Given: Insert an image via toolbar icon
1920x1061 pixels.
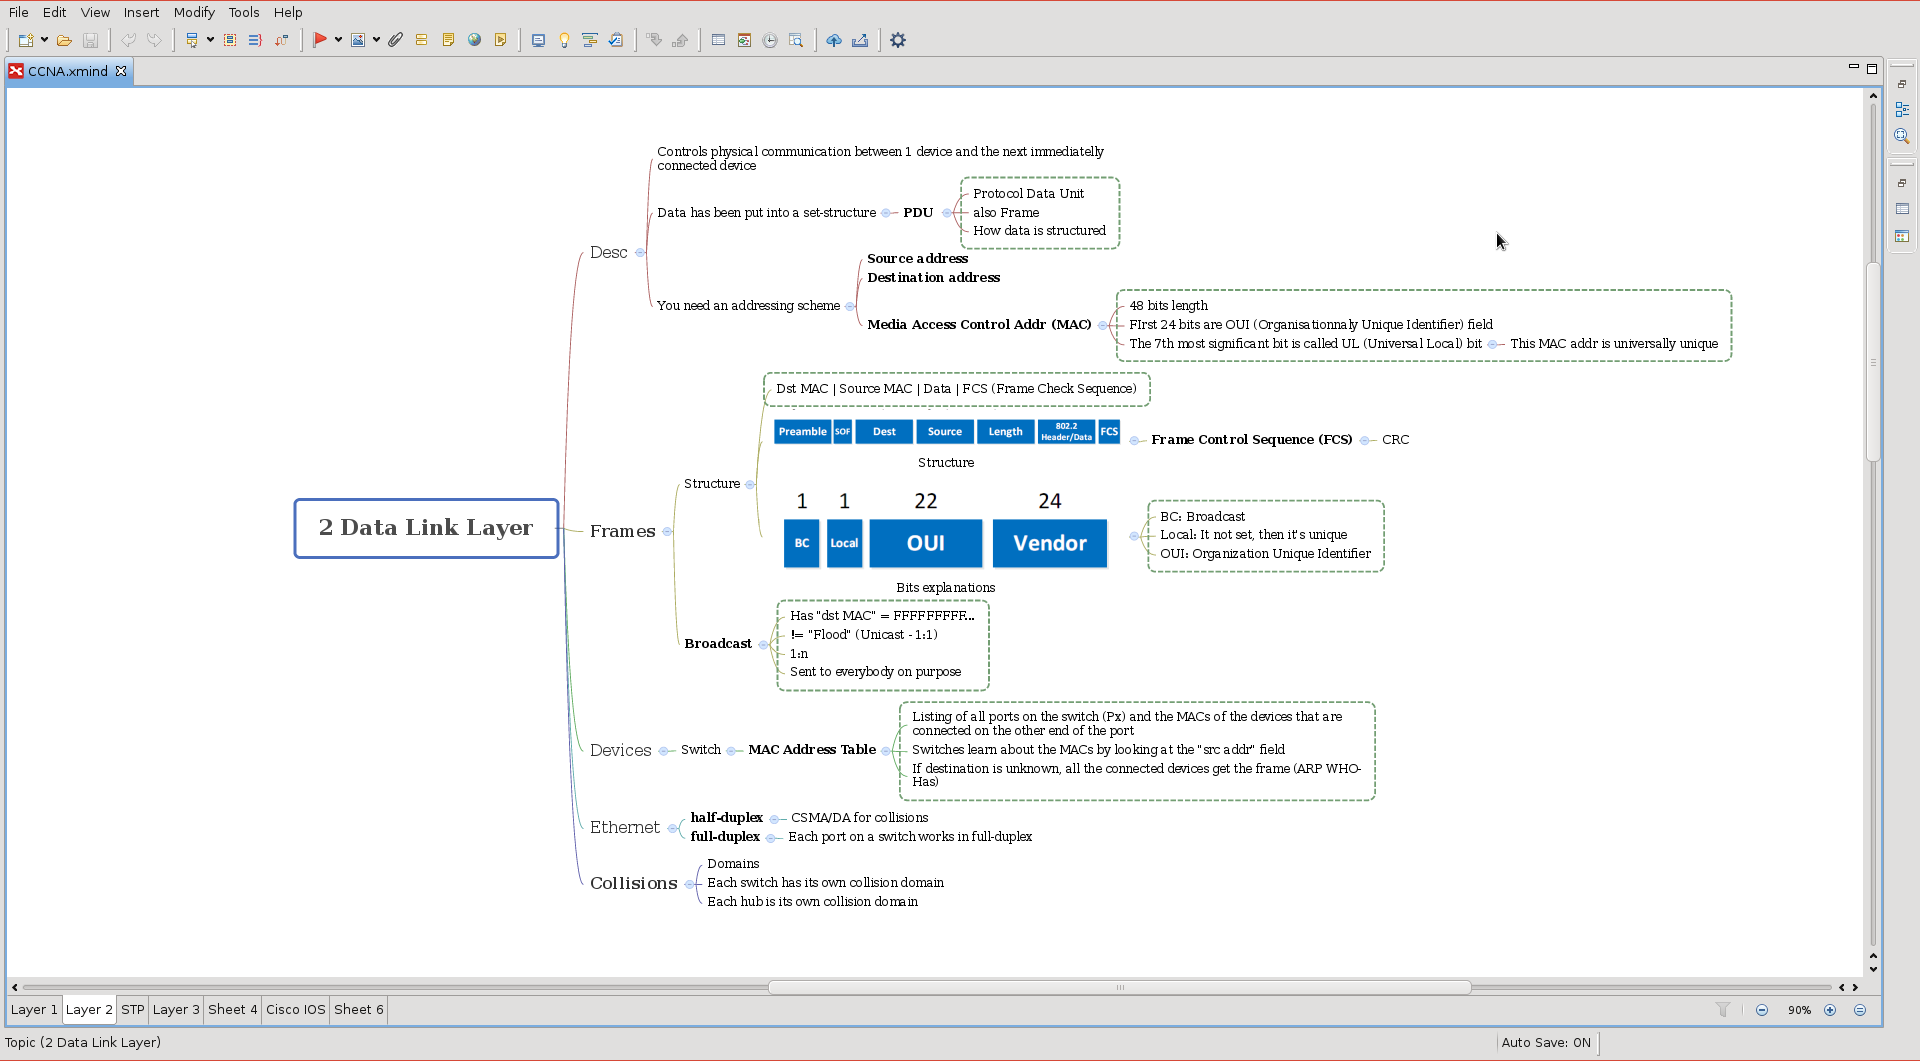Looking at the screenshot, I should pyautogui.click(x=358, y=40).
